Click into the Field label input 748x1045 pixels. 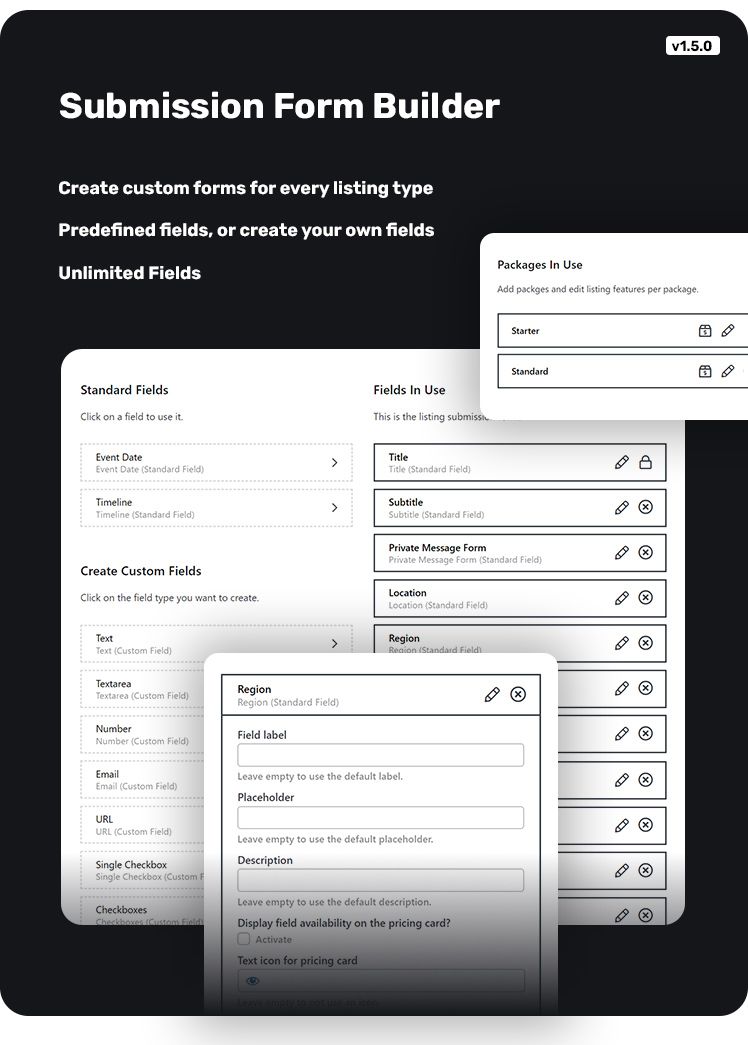(x=380, y=755)
